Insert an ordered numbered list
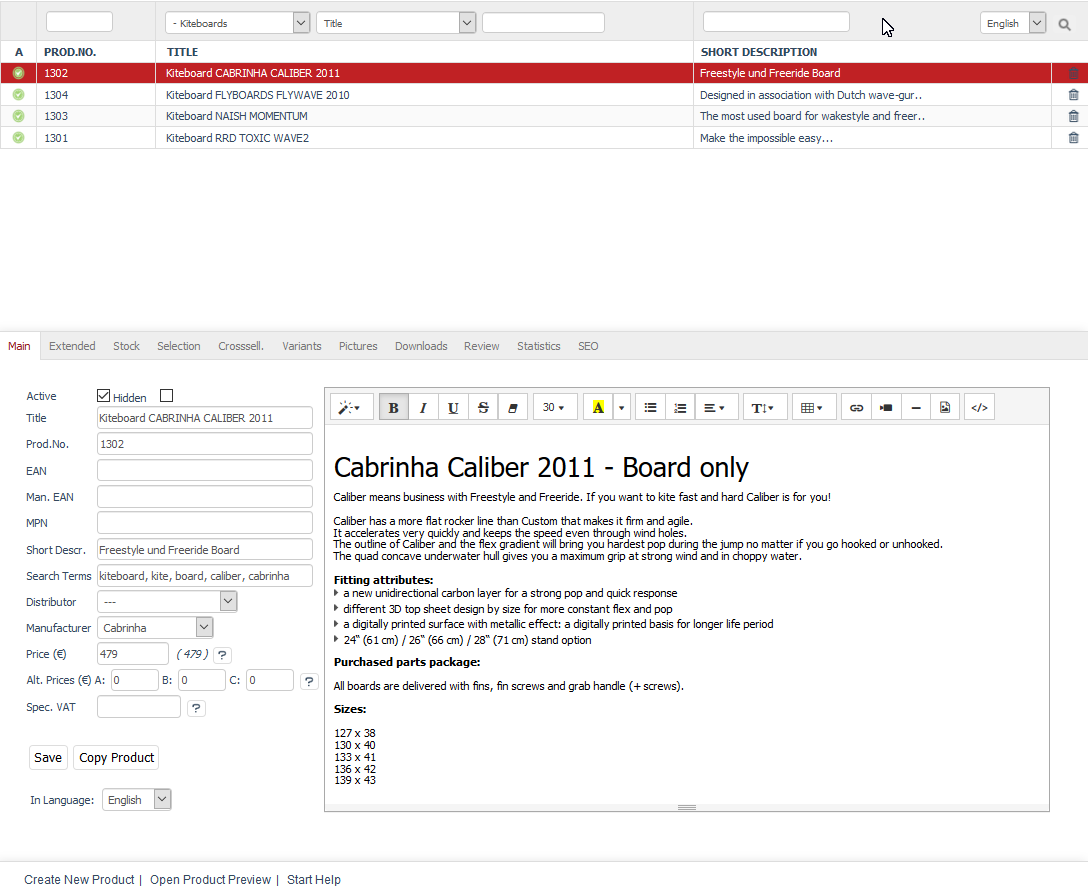The height and width of the screenshot is (895, 1088). point(680,407)
